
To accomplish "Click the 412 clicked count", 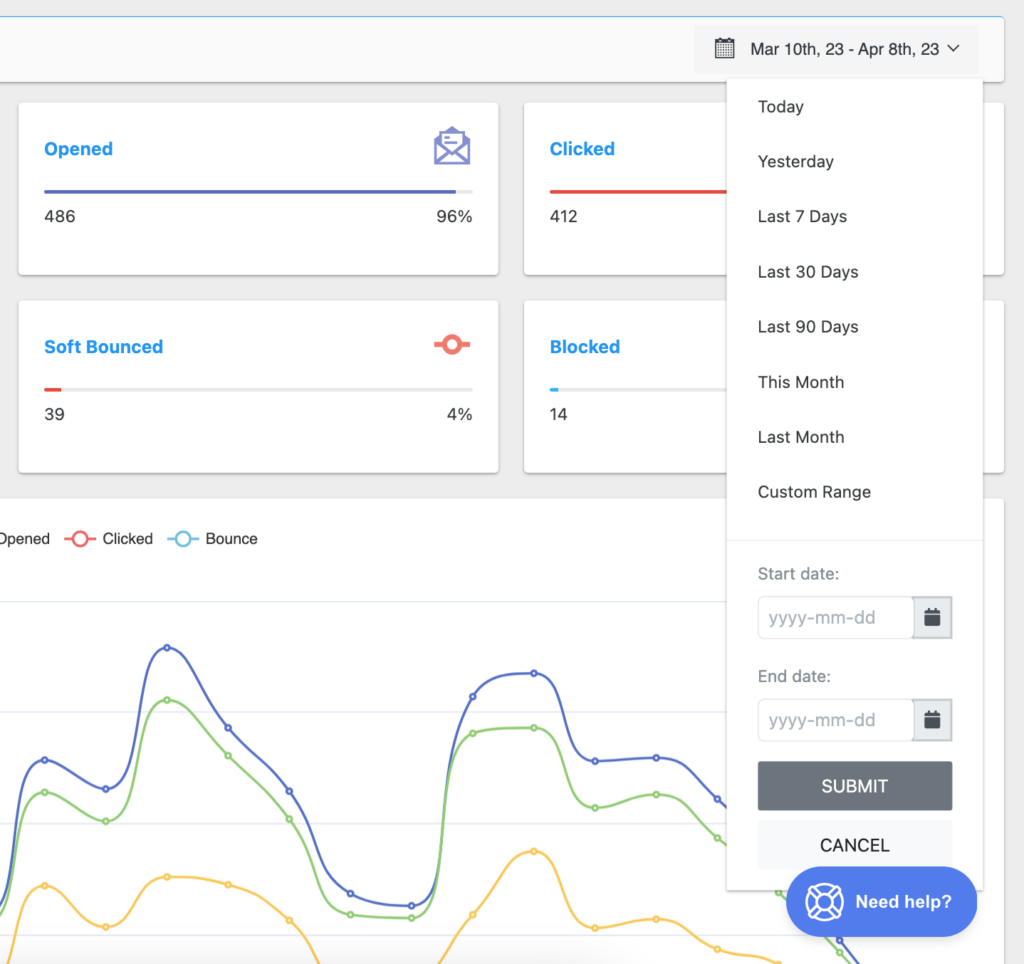I will click(x=564, y=216).
